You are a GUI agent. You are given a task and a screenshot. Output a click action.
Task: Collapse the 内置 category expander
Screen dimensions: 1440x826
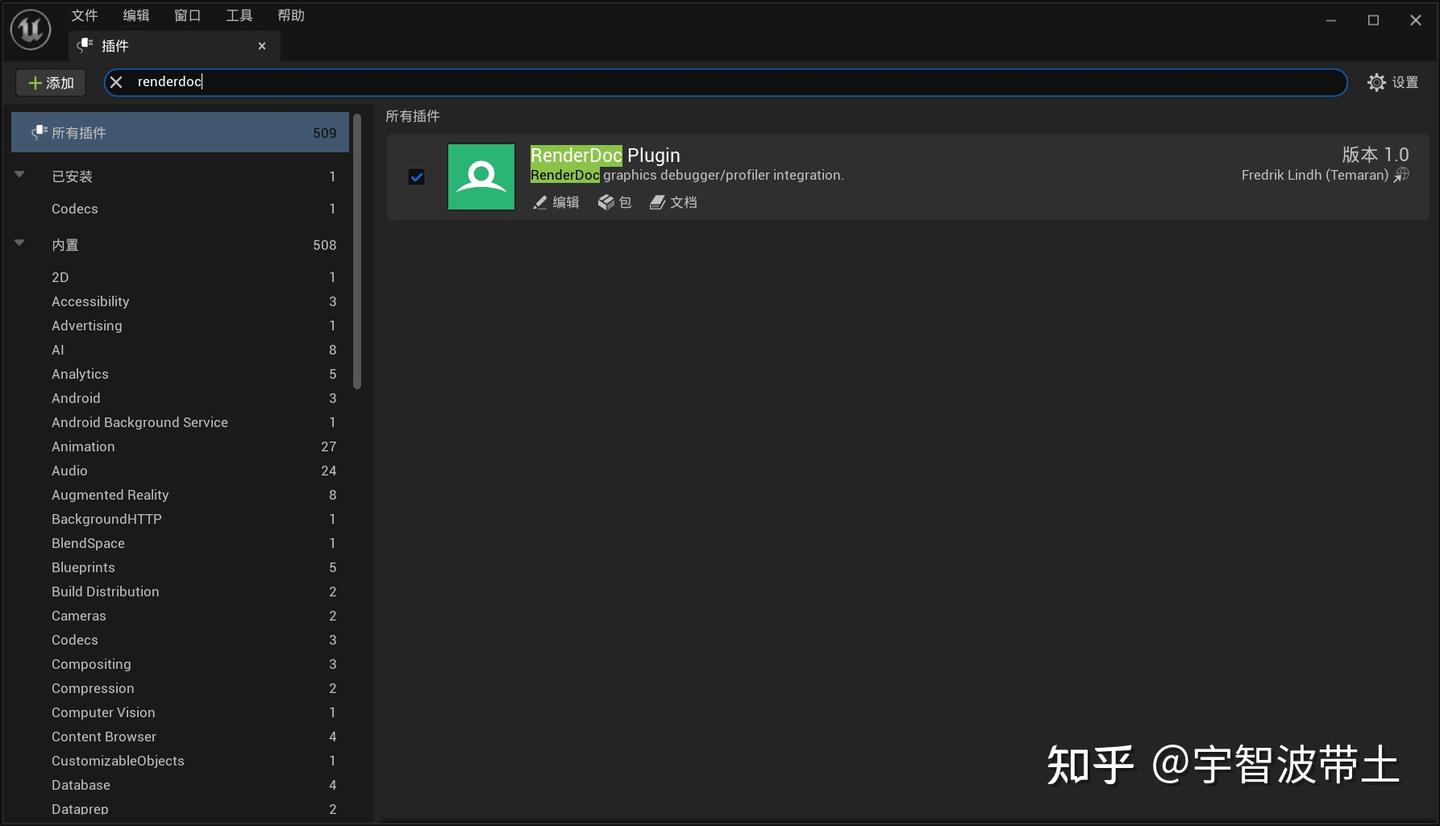pyautogui.click(x=19, y=243)
